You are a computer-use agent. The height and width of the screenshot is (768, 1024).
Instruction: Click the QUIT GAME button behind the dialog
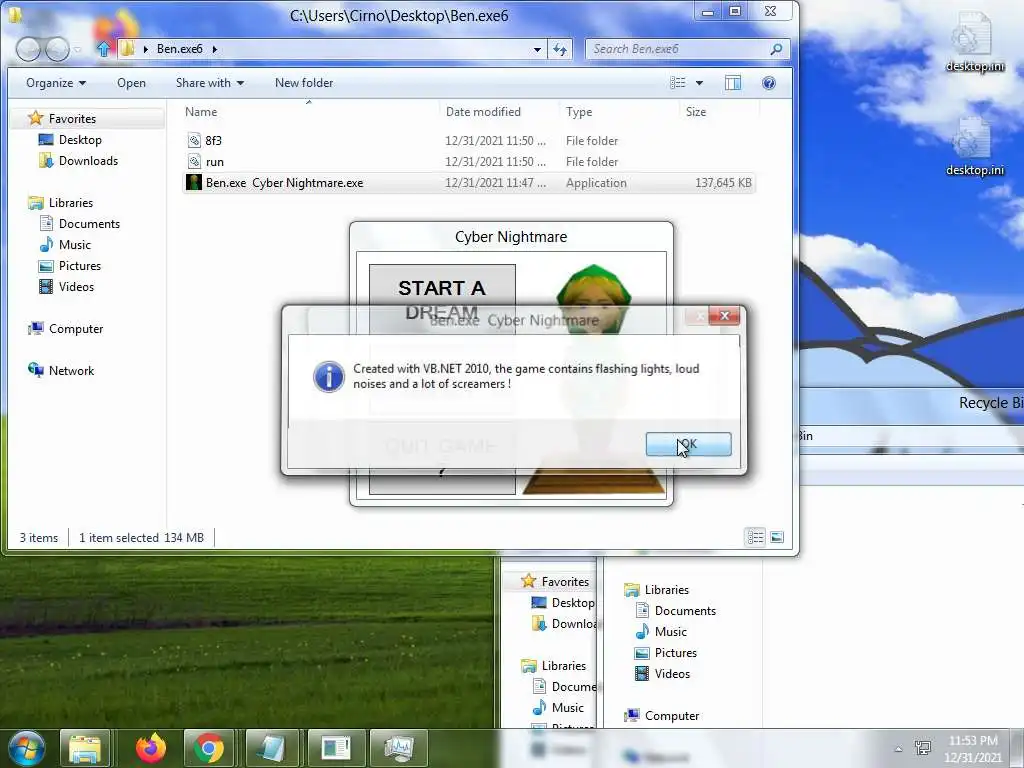tap(442, 457)
